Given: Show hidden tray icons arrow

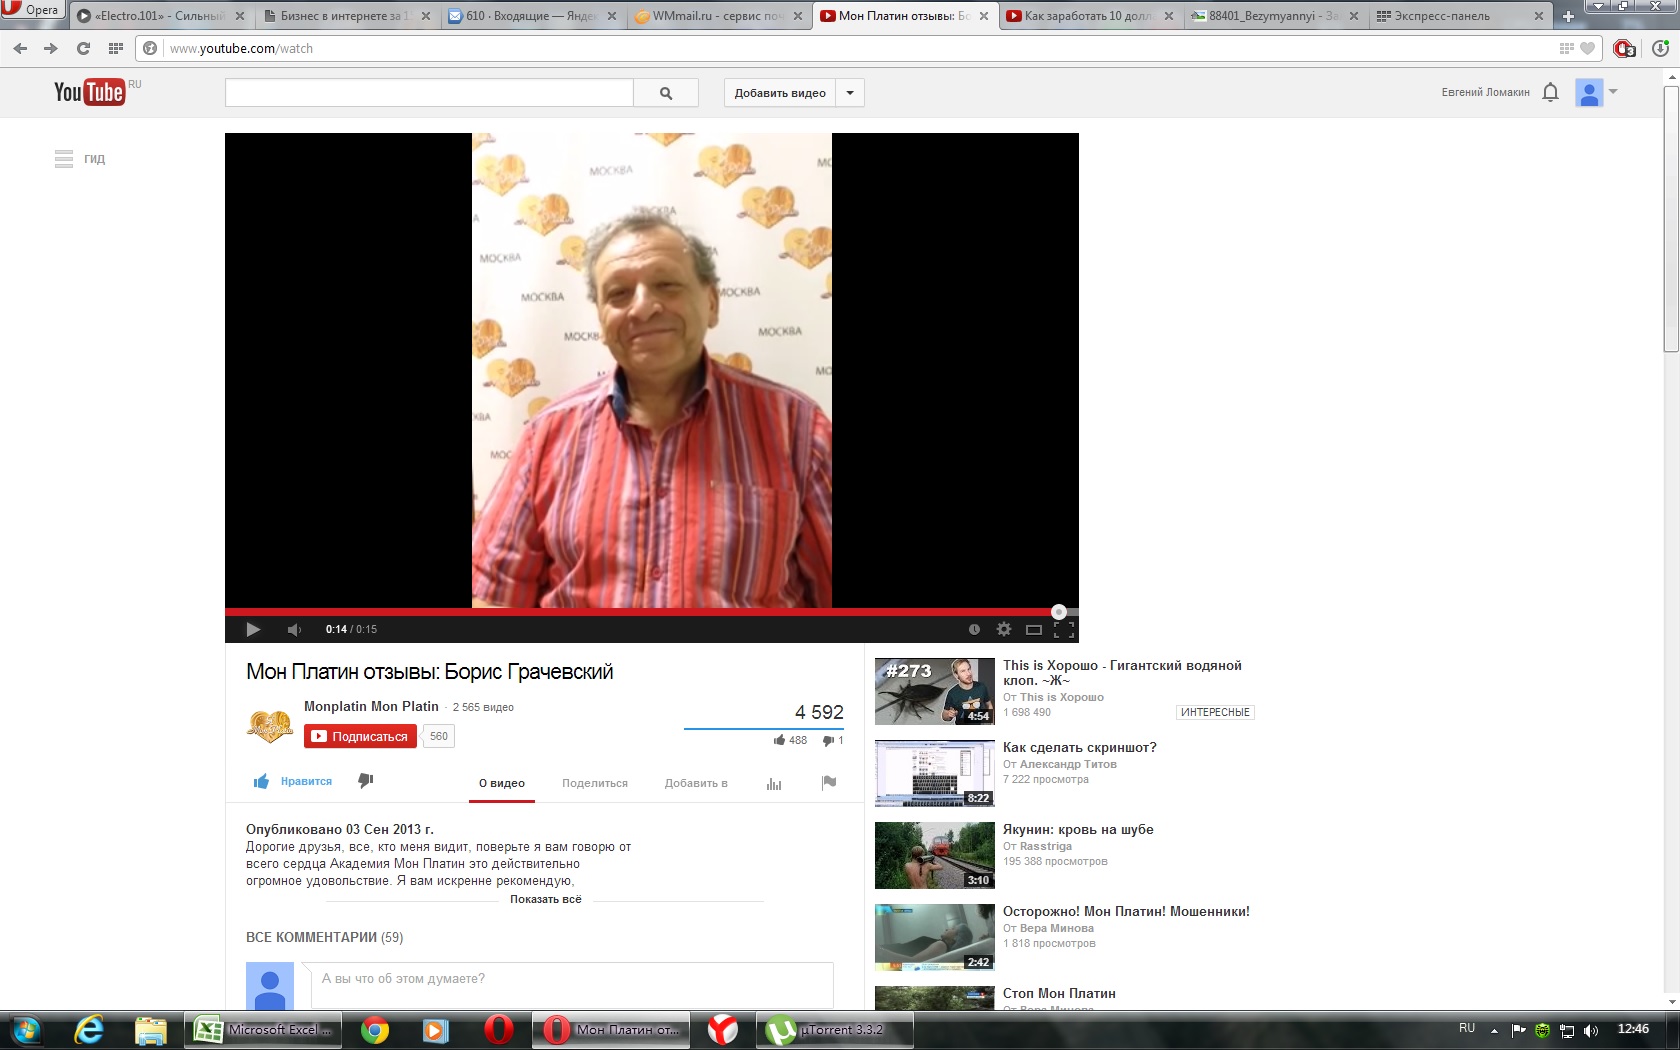Looking at the screenshot, I should (1494, 1030).
